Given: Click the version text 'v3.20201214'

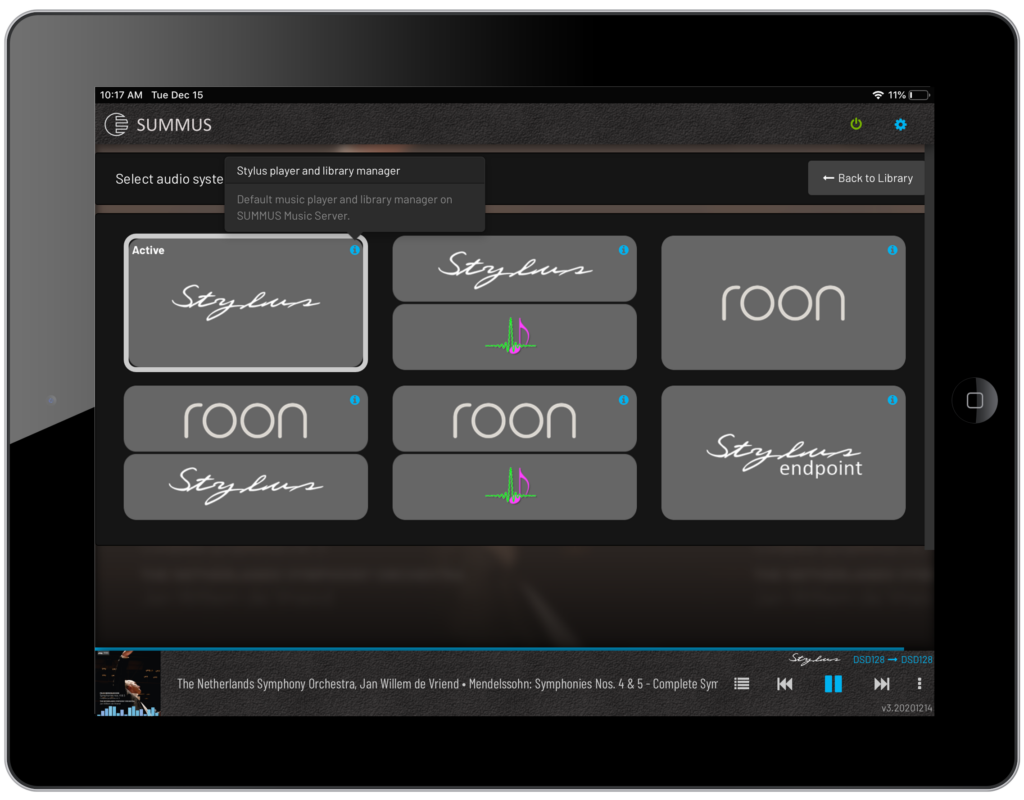Looking at the screenshot, I should [906, 708].
